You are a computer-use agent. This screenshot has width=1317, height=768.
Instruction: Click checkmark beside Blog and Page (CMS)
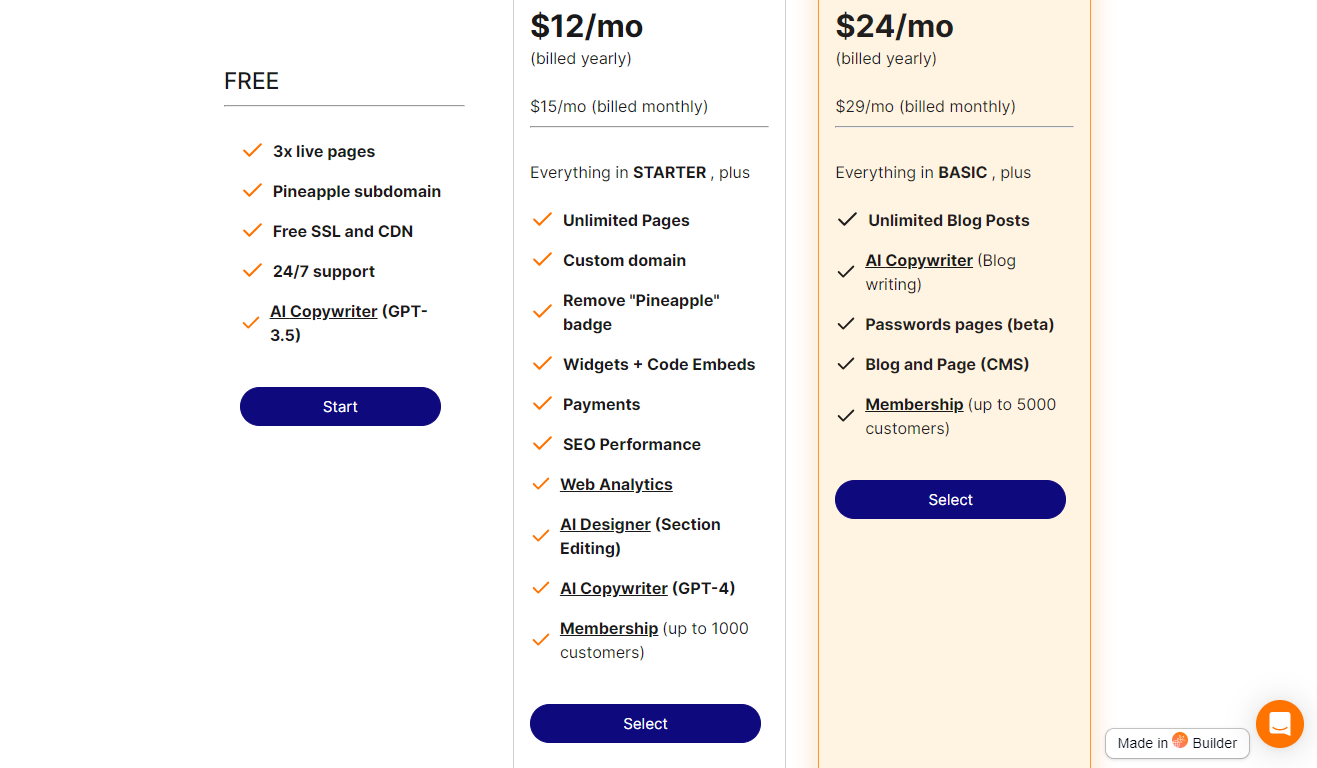(846, 364)
